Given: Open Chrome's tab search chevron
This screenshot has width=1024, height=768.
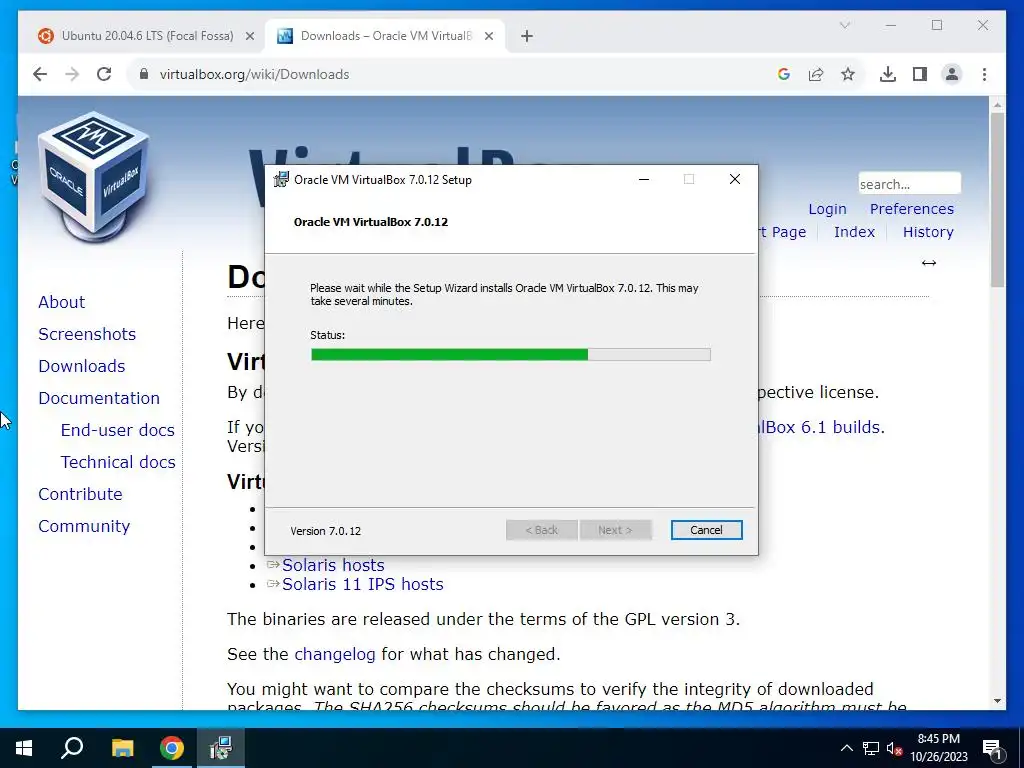Looking at the screenshot, I should (x=844, y=25).
